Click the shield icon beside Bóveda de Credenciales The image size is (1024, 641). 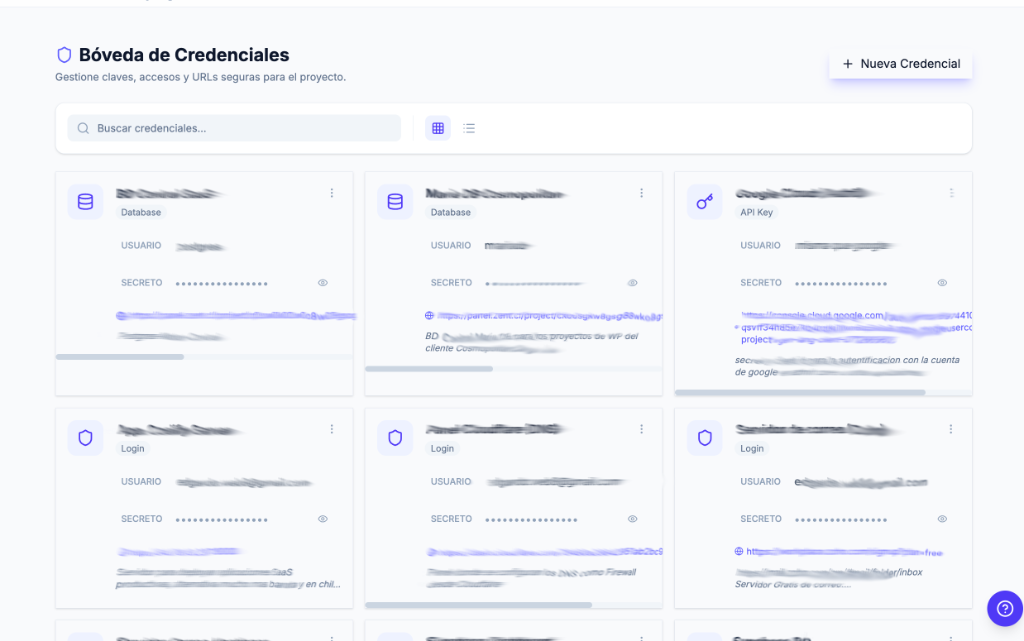[64, 55]
